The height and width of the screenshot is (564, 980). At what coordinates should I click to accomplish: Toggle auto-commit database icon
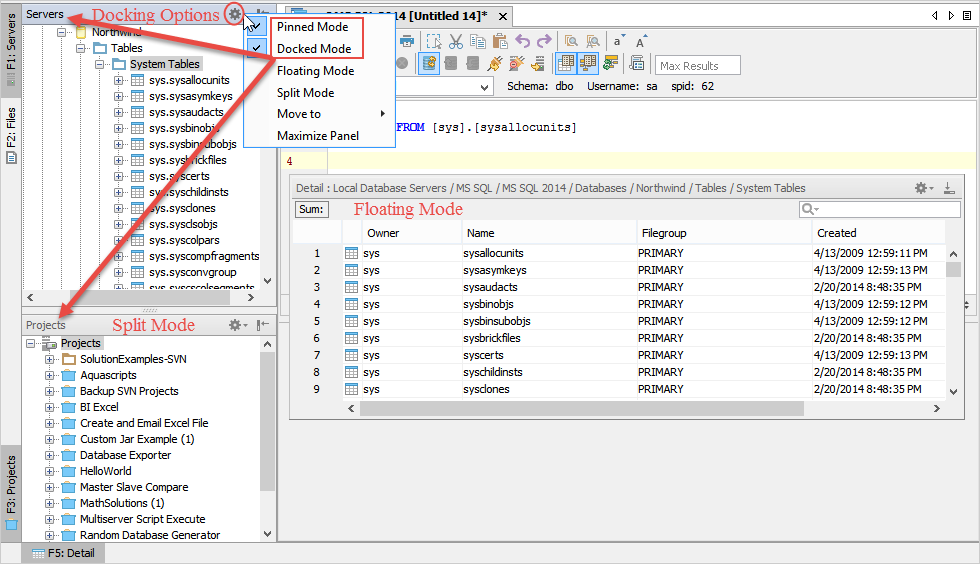pyautogui.click(x=429, y=63)
